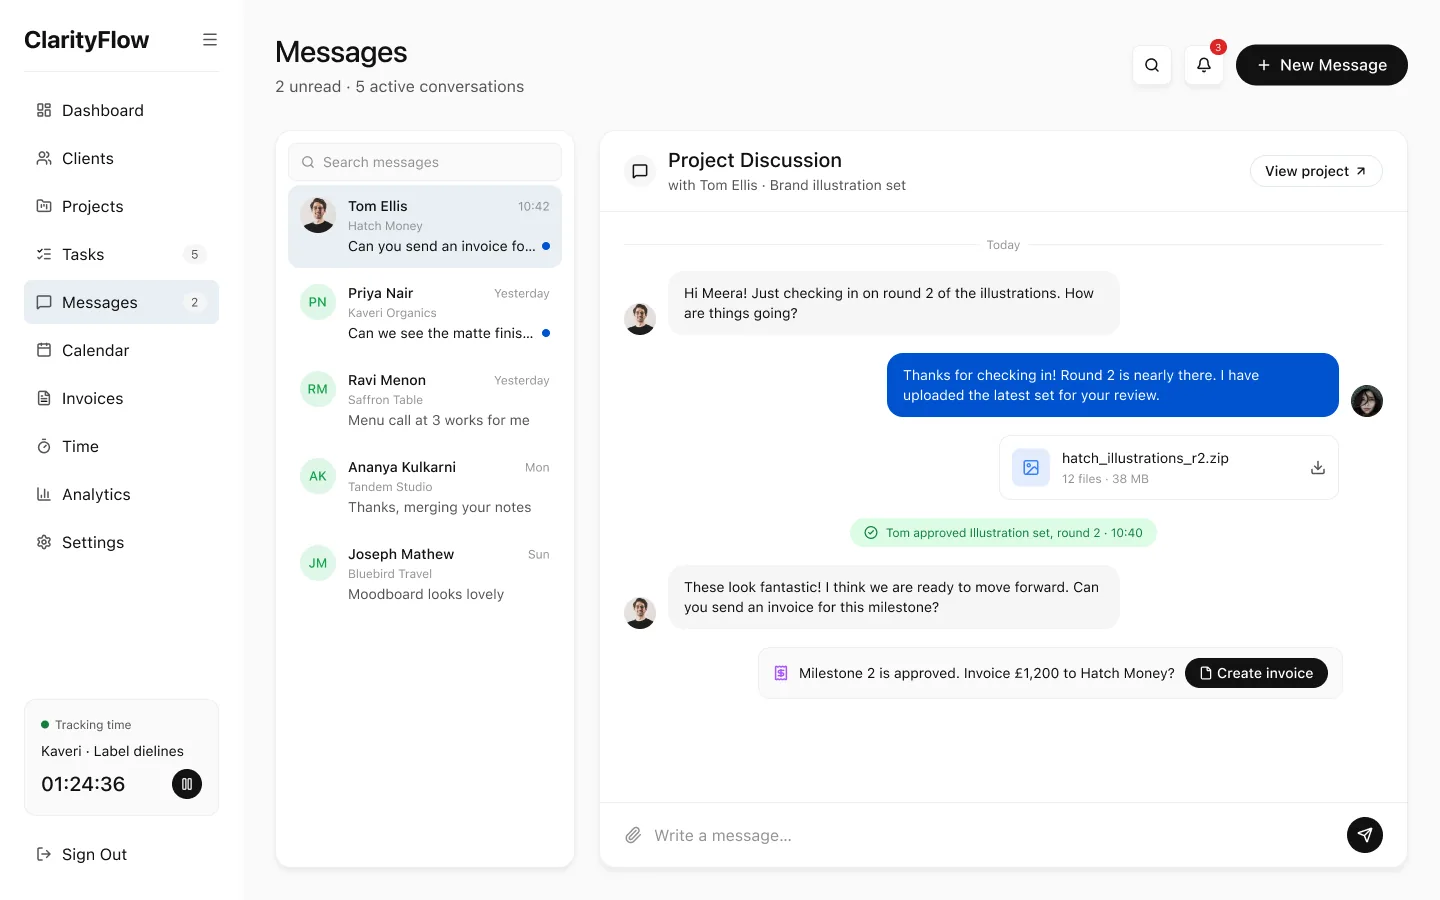Screen dimensions: 1440x900
Task: Click the RM avatar for Ravi Menon
Action: tap(318, 389)
